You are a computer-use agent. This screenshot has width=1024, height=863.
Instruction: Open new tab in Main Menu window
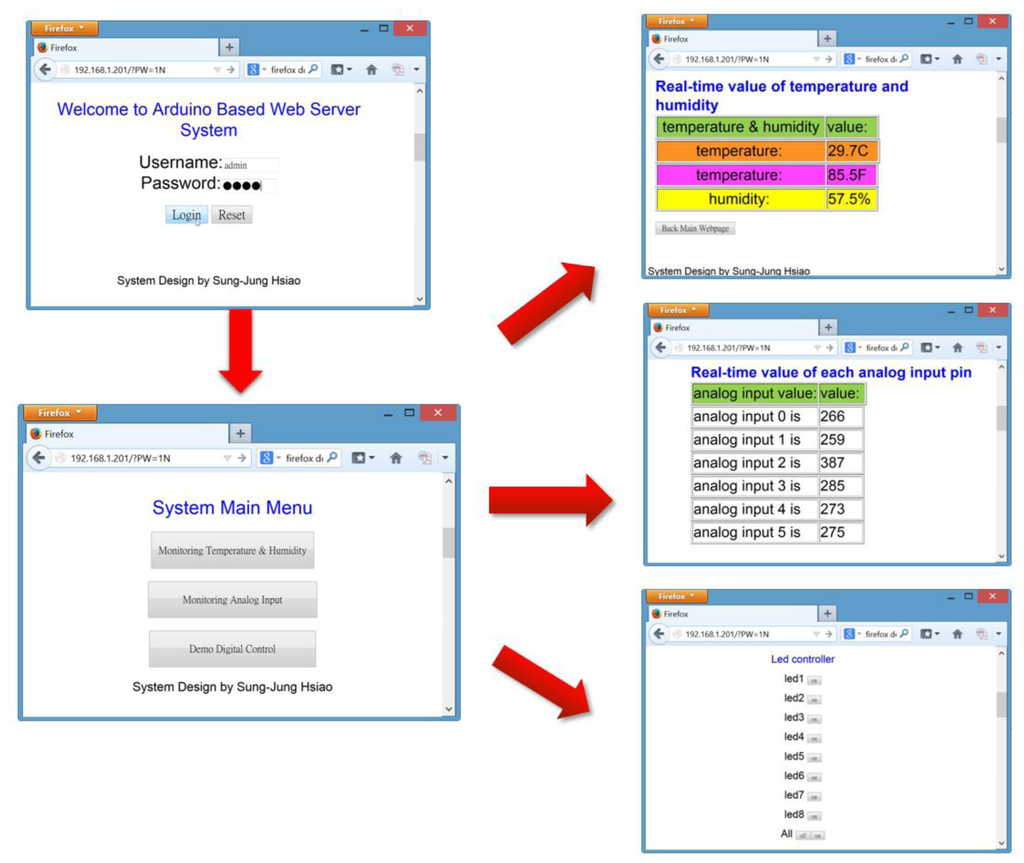[x=240, y=433]
